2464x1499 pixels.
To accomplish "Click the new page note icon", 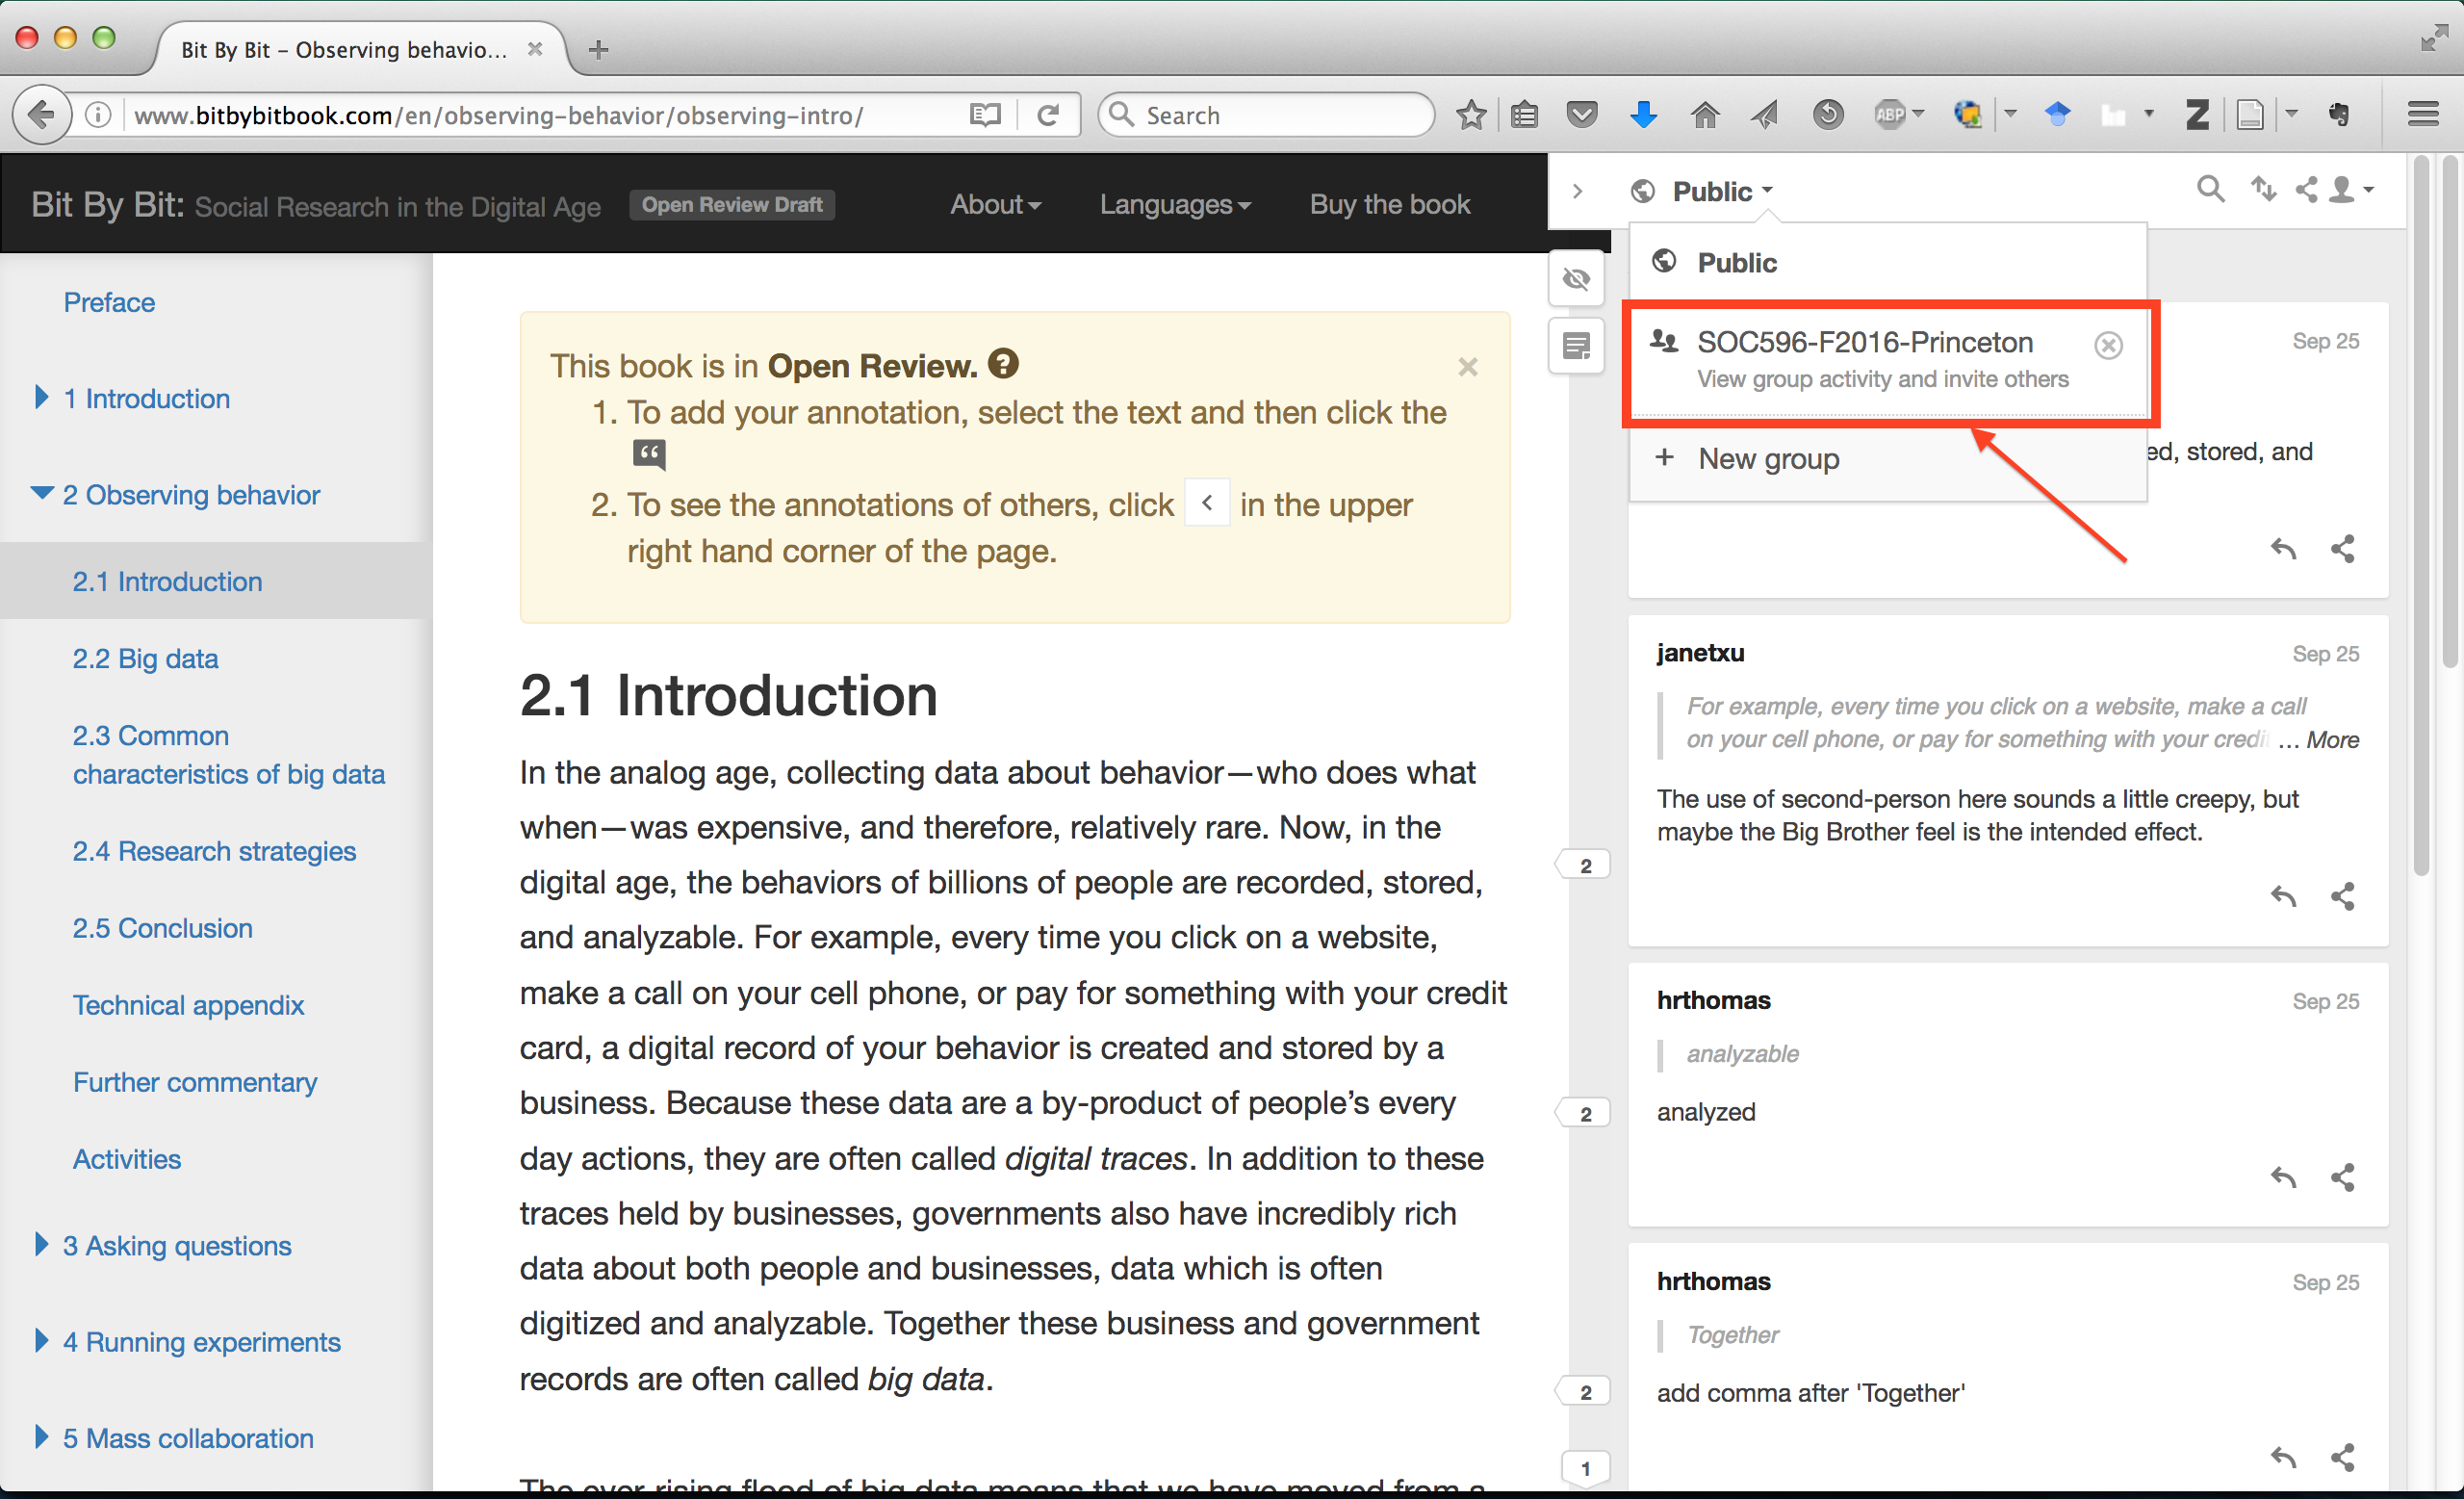I will tap(1576, 347).
